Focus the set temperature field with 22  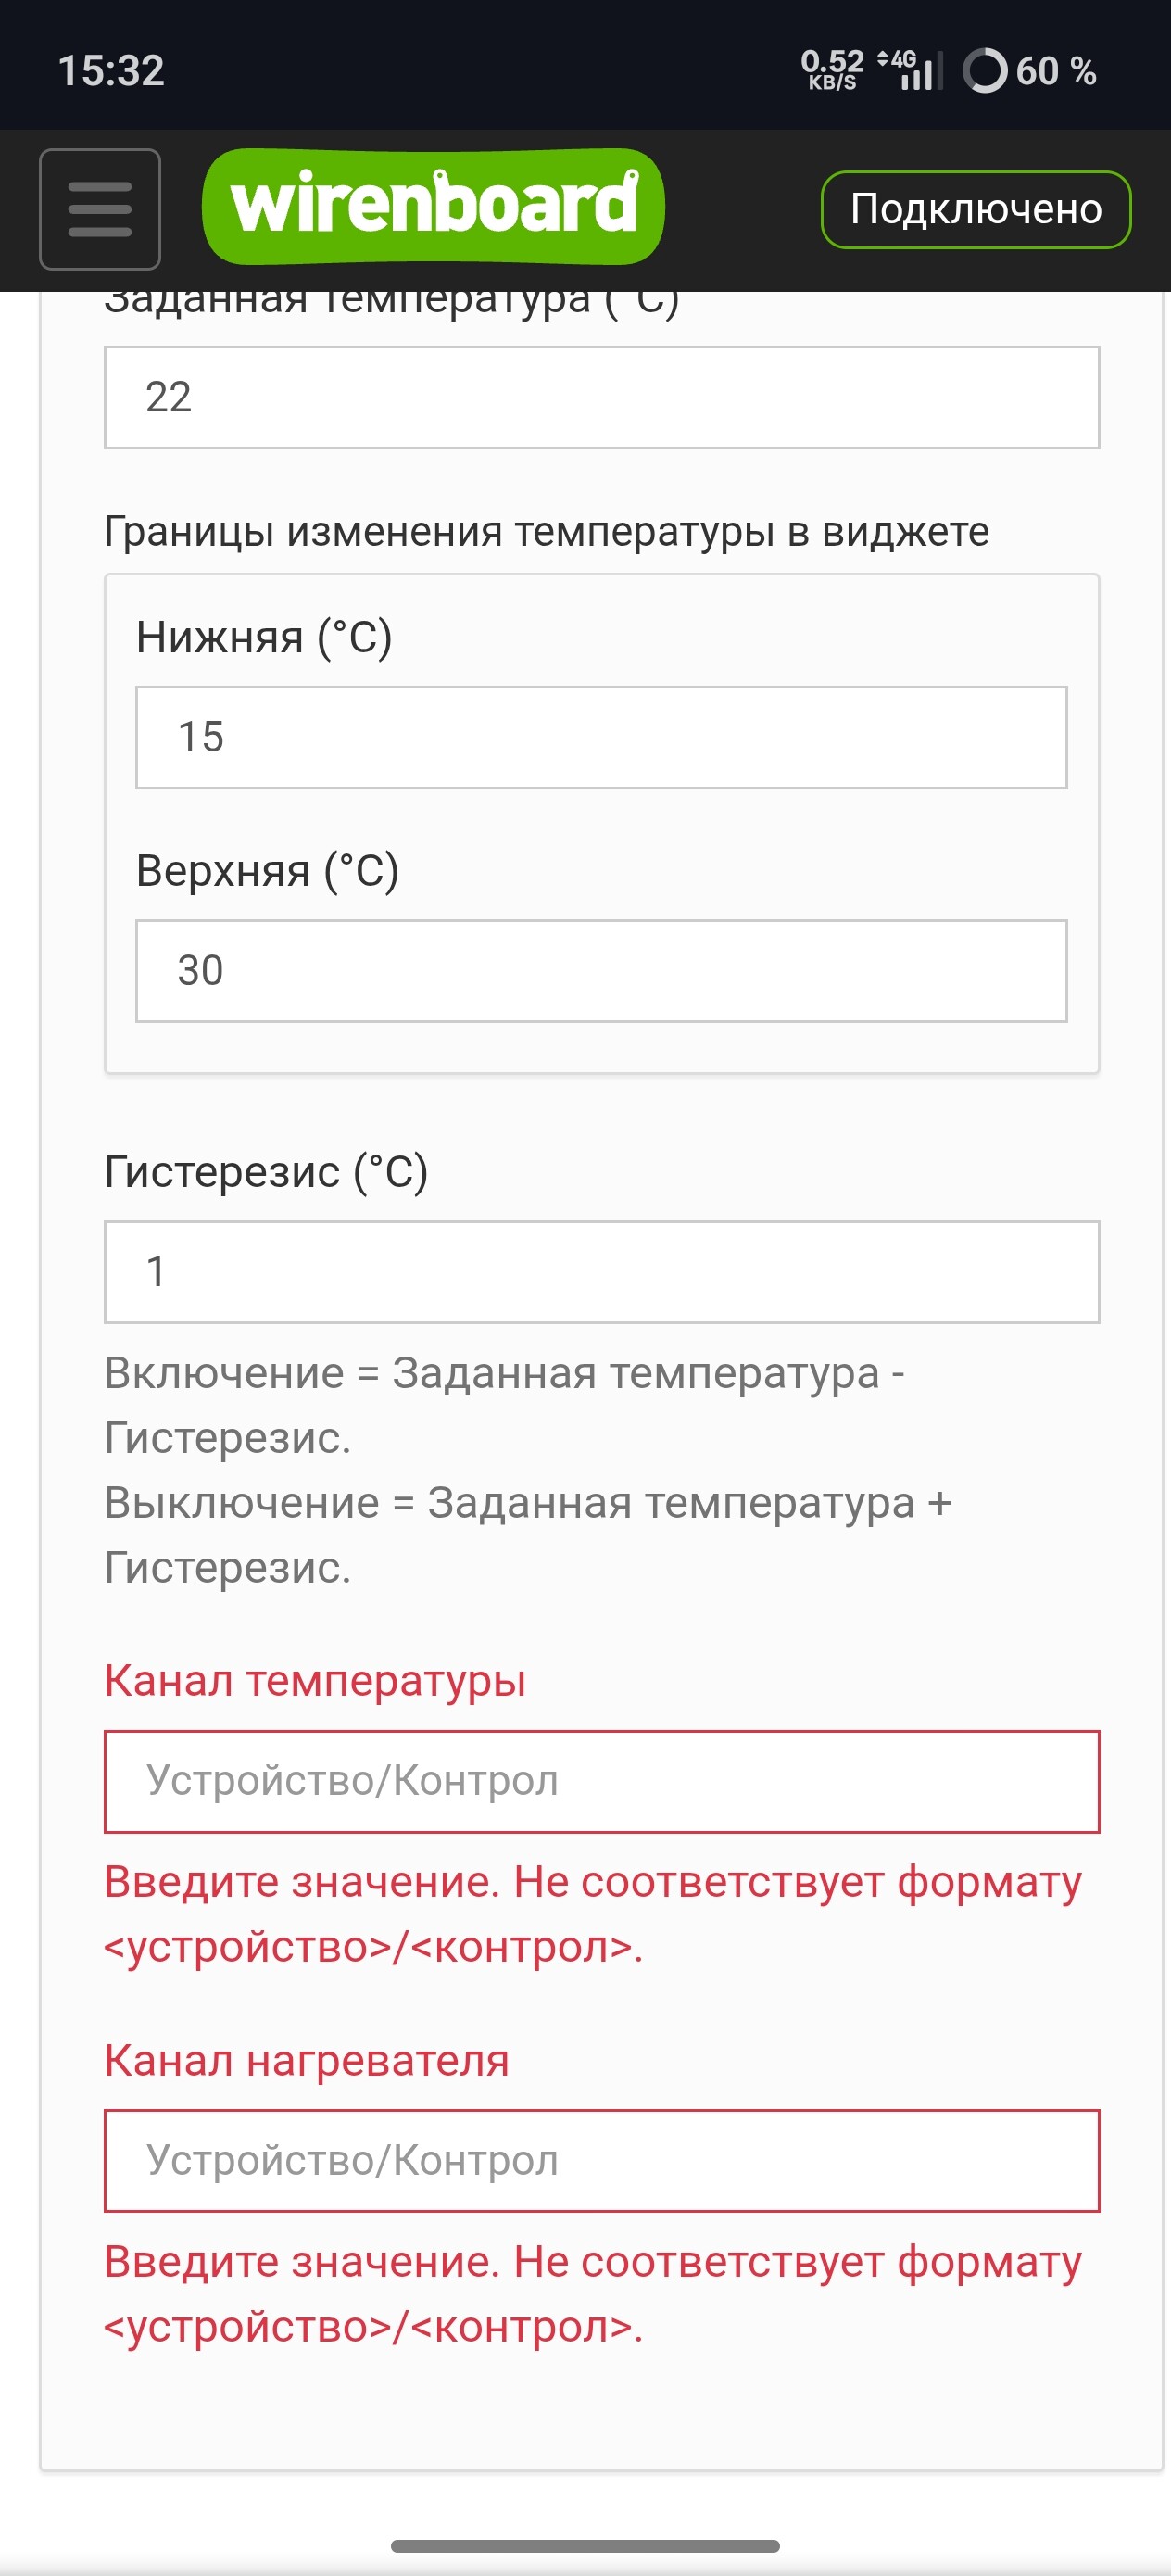602,397
